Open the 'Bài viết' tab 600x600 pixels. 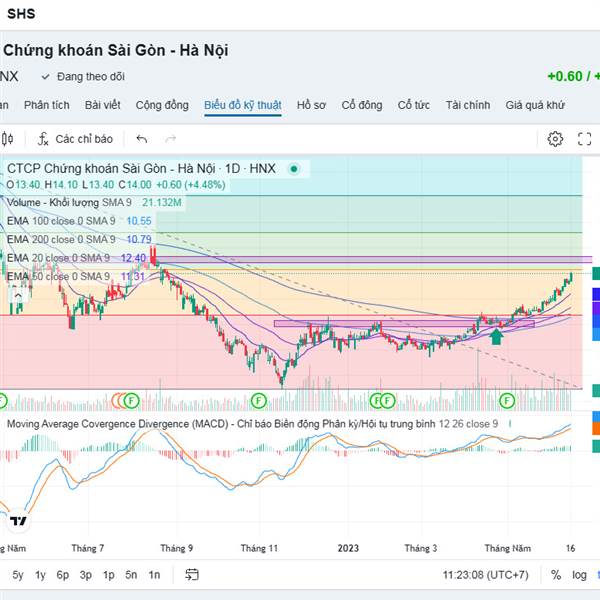[103, 105]
